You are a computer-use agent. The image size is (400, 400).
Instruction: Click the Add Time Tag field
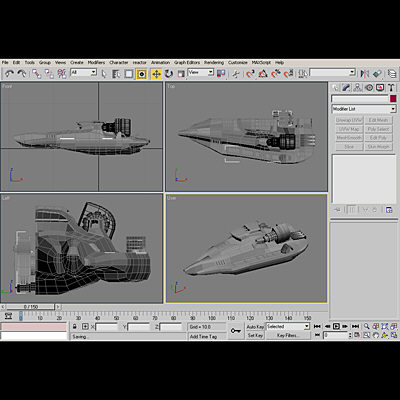(x=207, y=336)
